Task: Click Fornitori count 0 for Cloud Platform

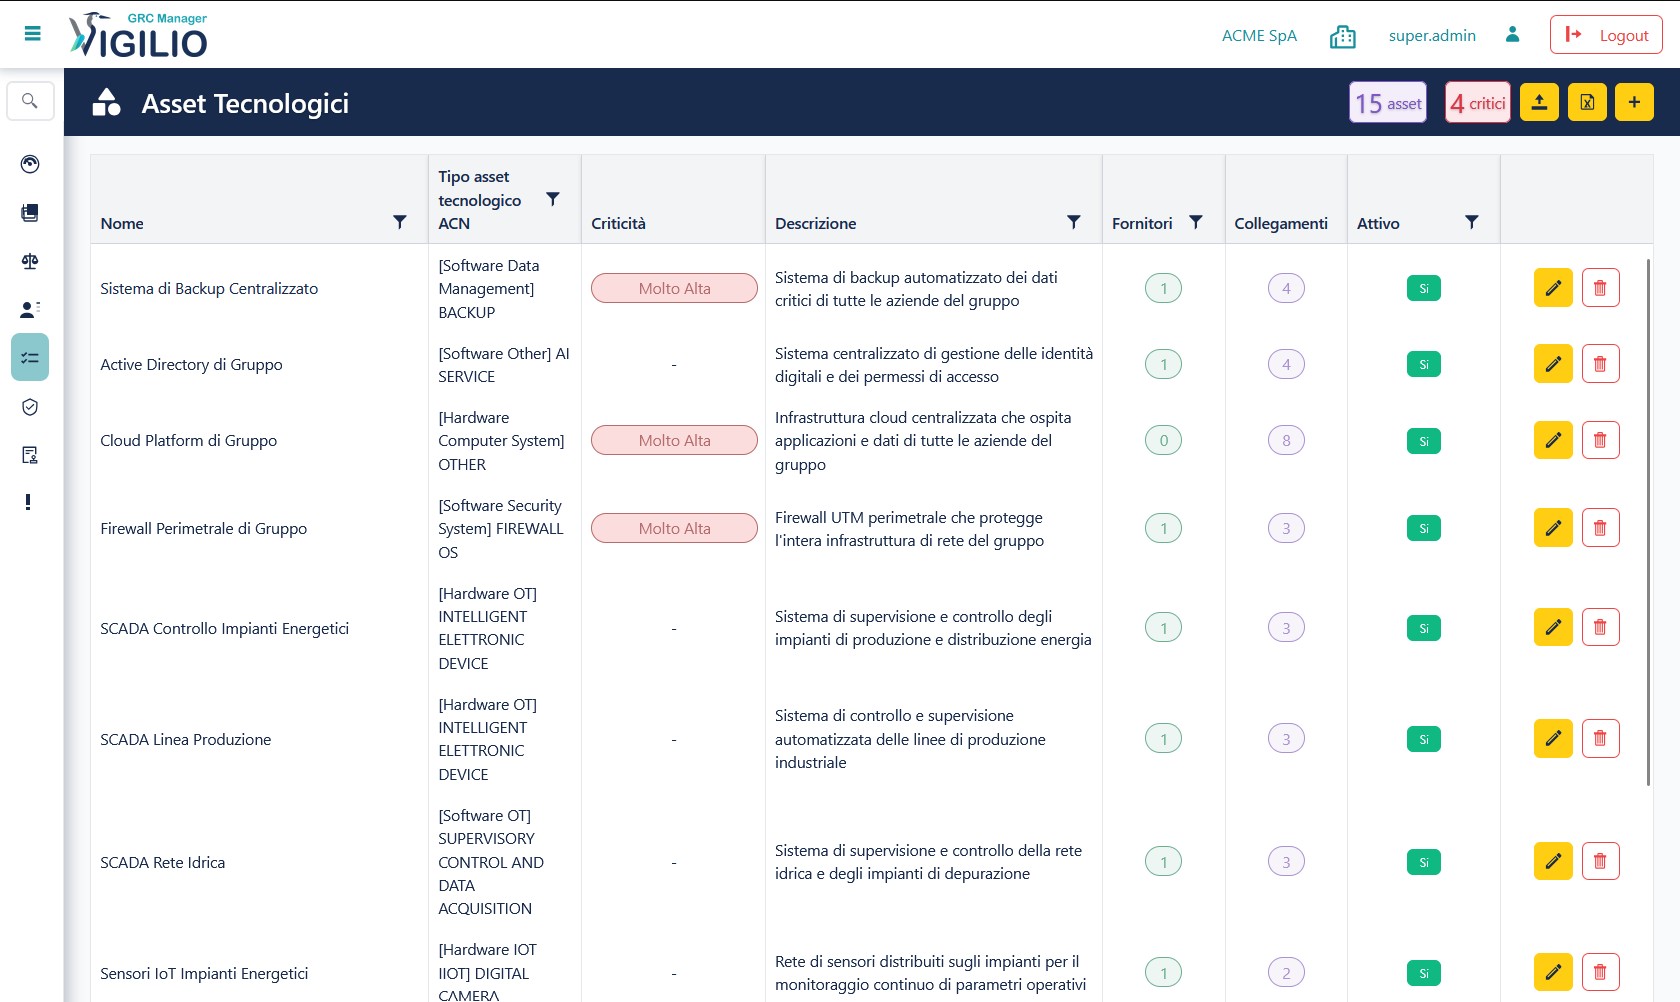Action: 1163,440
